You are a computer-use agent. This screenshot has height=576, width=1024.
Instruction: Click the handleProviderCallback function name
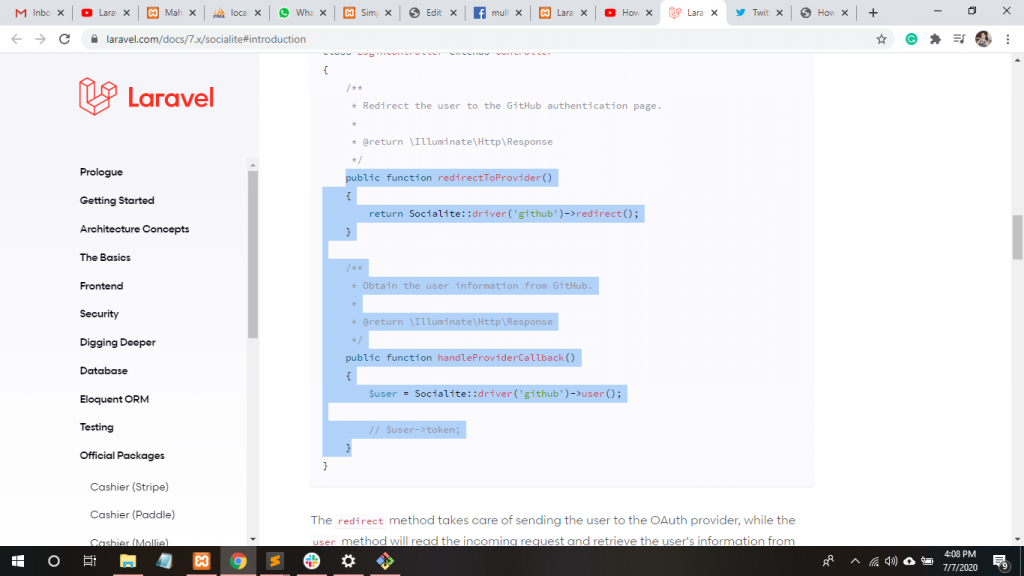[501, 358]
